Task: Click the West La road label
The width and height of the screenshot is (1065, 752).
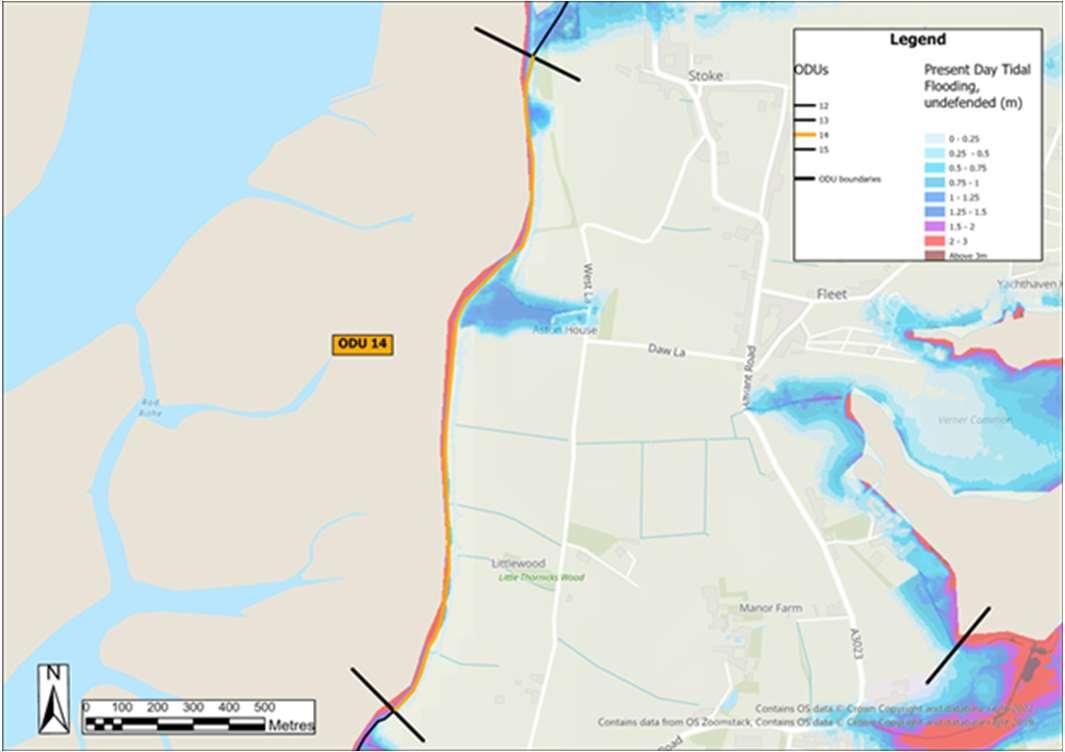Action: pos(588,283)
